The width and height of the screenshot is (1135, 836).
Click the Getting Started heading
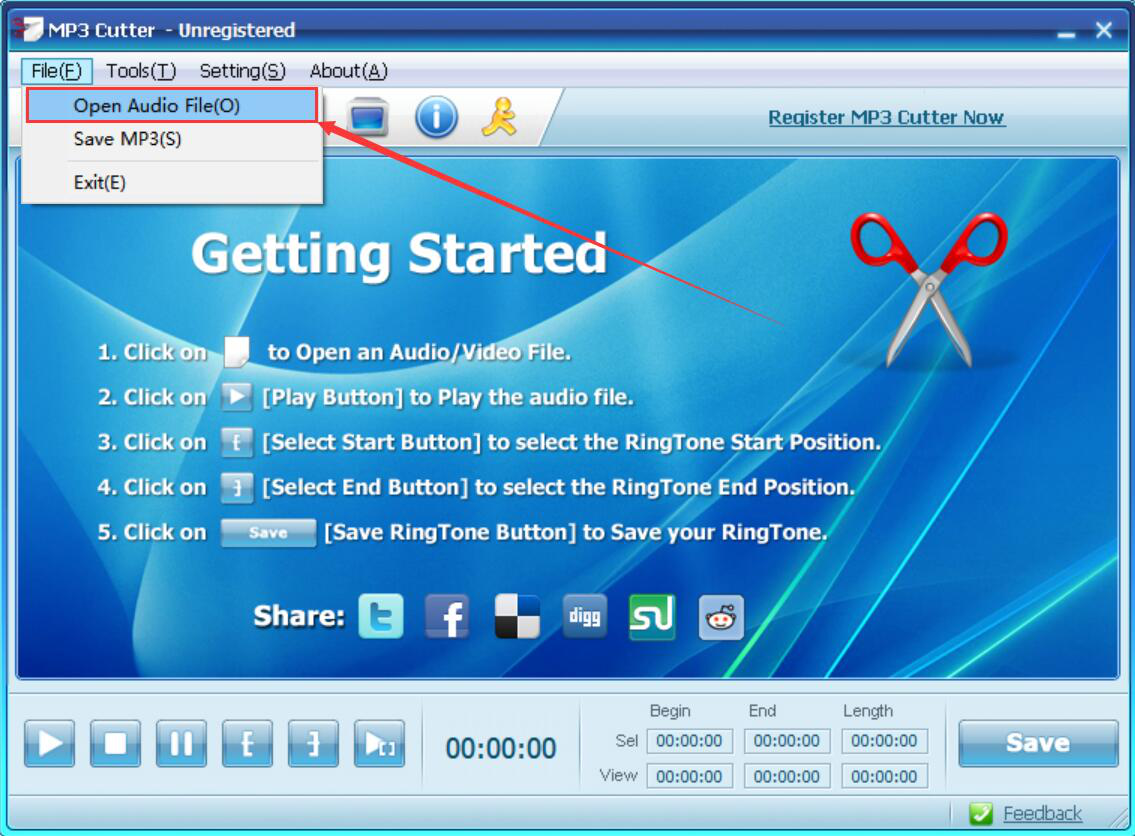(x=399, y=254)
